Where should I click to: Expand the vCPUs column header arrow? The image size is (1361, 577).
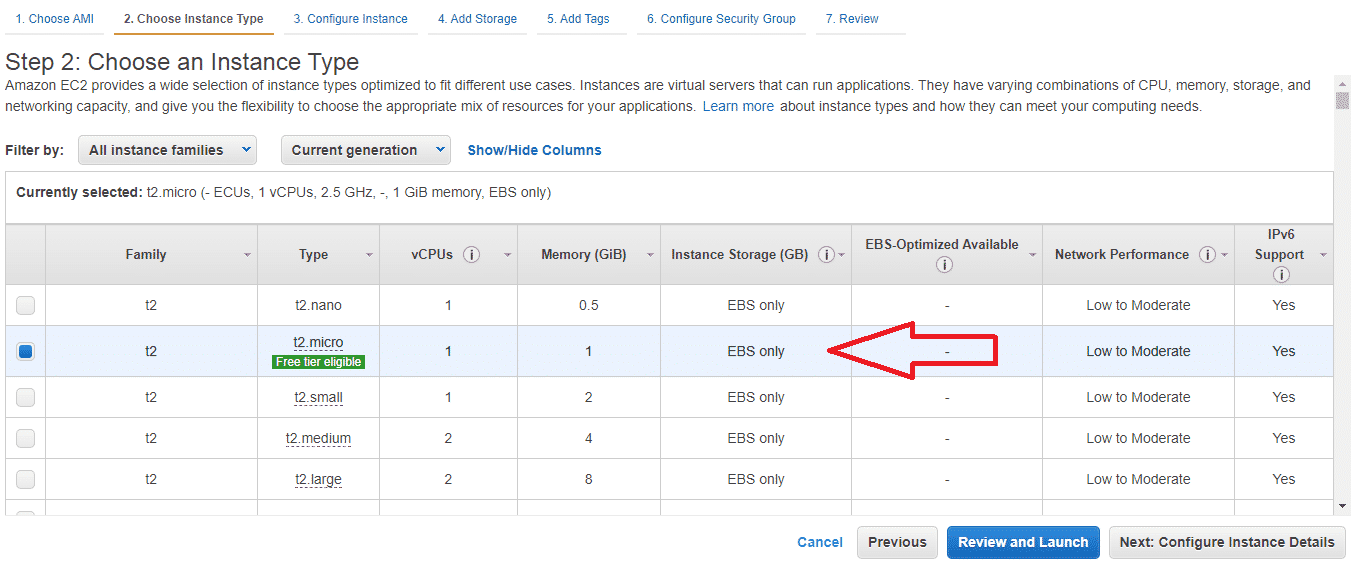pyautogui.click(x=507, y=255)
